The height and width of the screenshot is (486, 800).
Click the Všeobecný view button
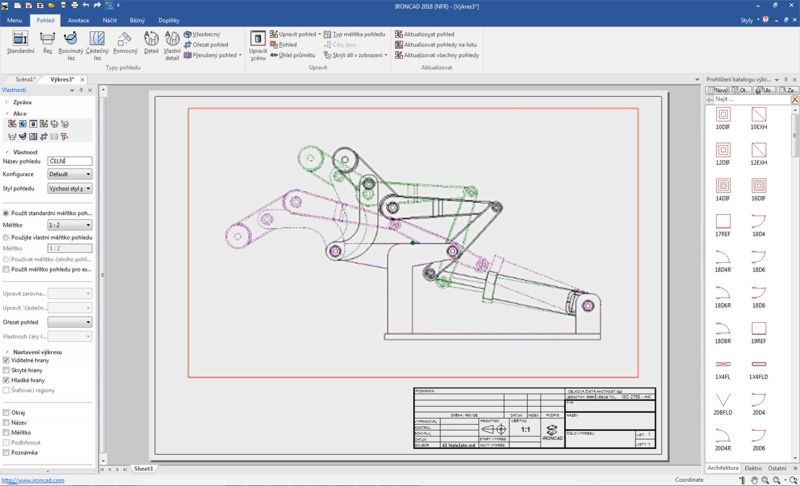coord(202,34)
